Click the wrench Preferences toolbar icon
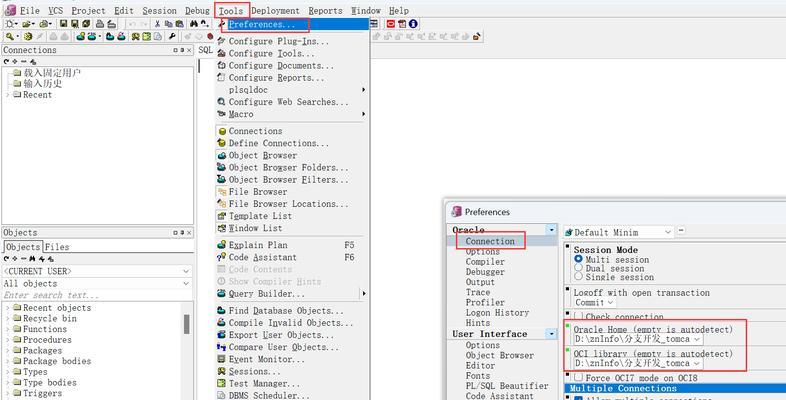 [x=172, y=37]
